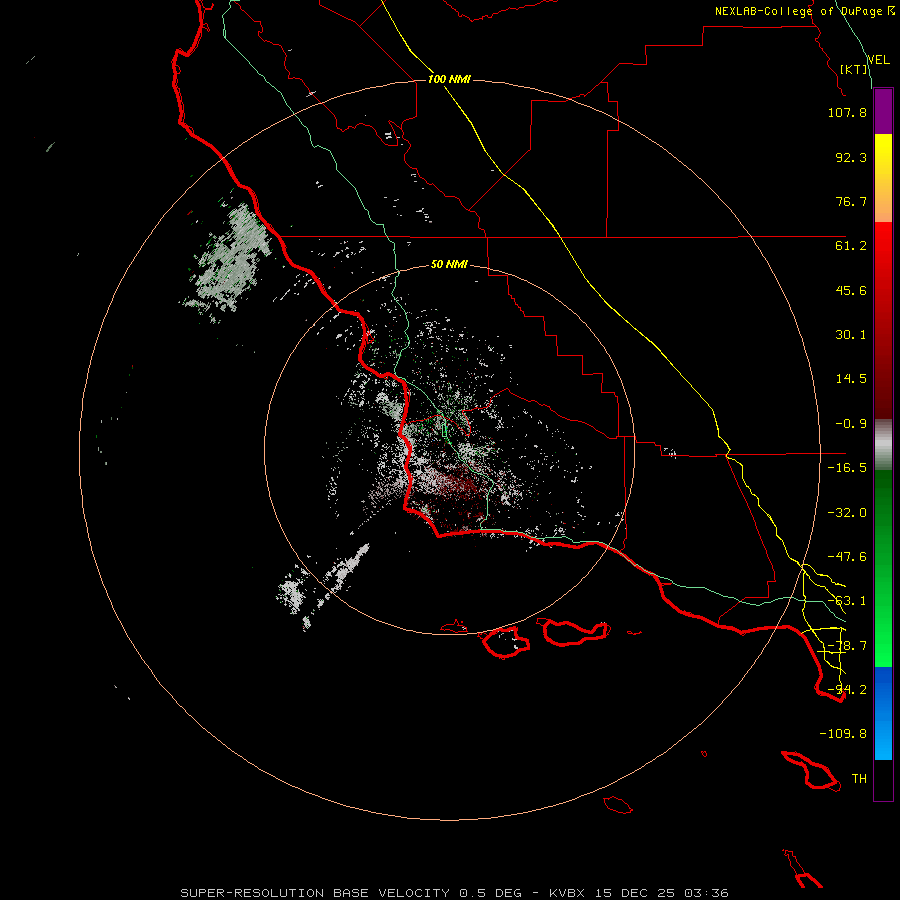Click the yellow segment of velocity color bar
The image size is (900, 900).
pos(883,156)
